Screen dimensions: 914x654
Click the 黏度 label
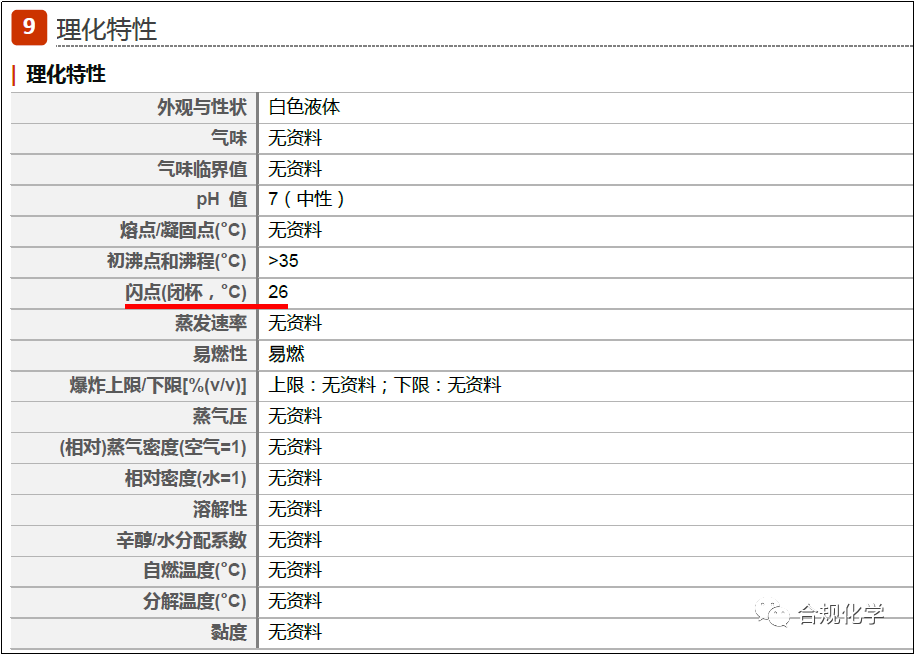[228, 632]
